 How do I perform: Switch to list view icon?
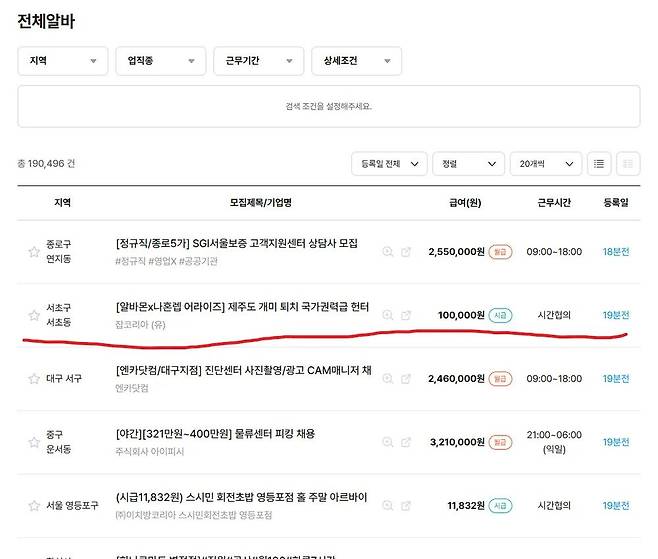[x=599, y=164]
